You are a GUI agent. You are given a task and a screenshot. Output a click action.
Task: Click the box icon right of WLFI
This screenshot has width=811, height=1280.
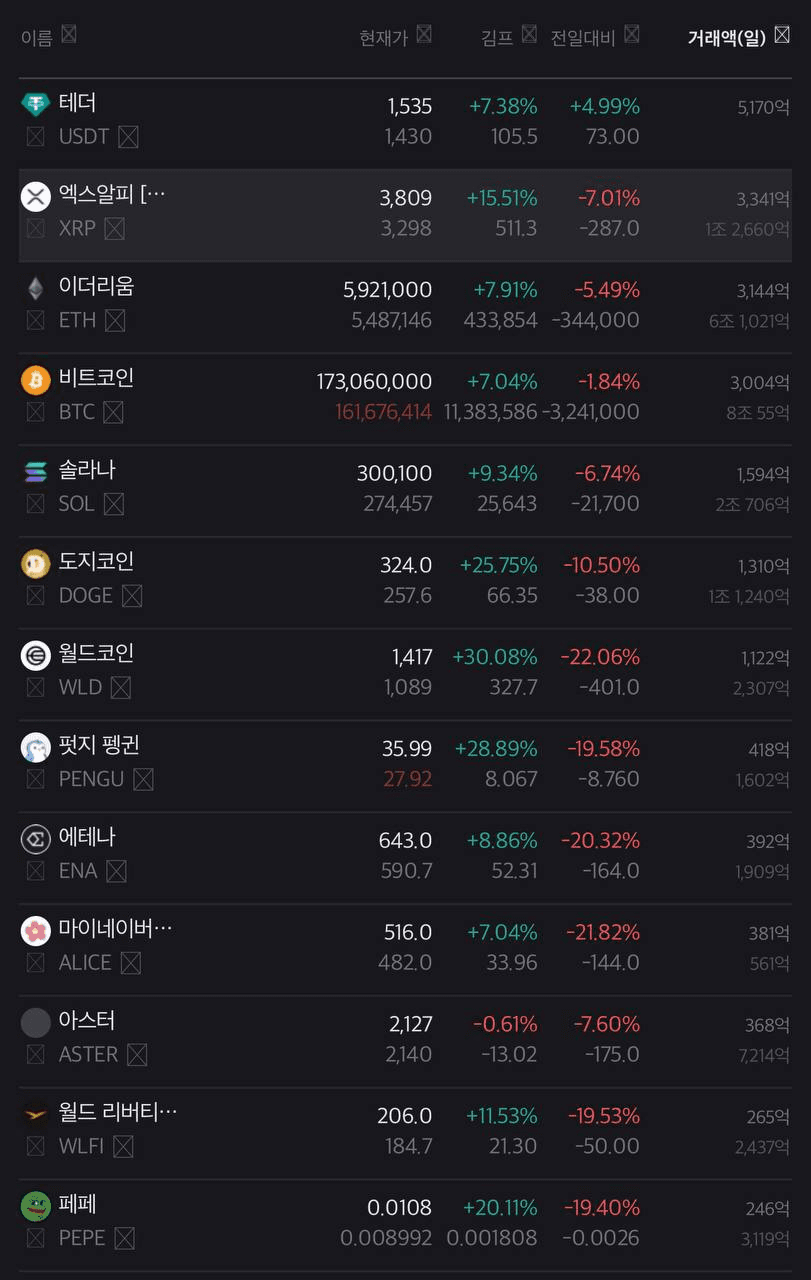coord(123,1147)
